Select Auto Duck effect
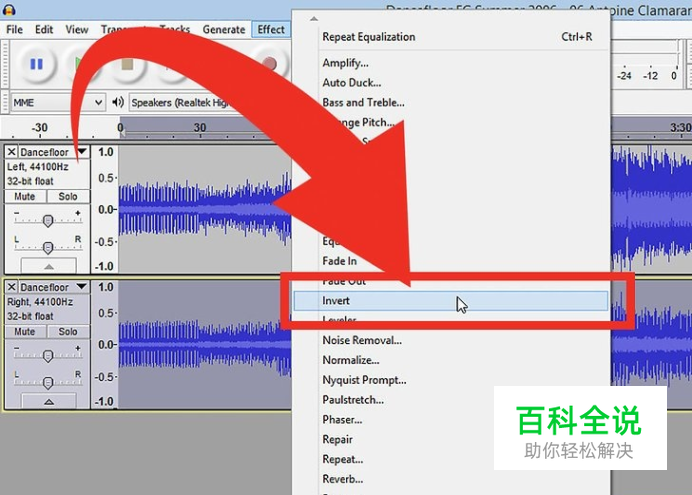Viewport: 692px width, 495px height. 451,82
